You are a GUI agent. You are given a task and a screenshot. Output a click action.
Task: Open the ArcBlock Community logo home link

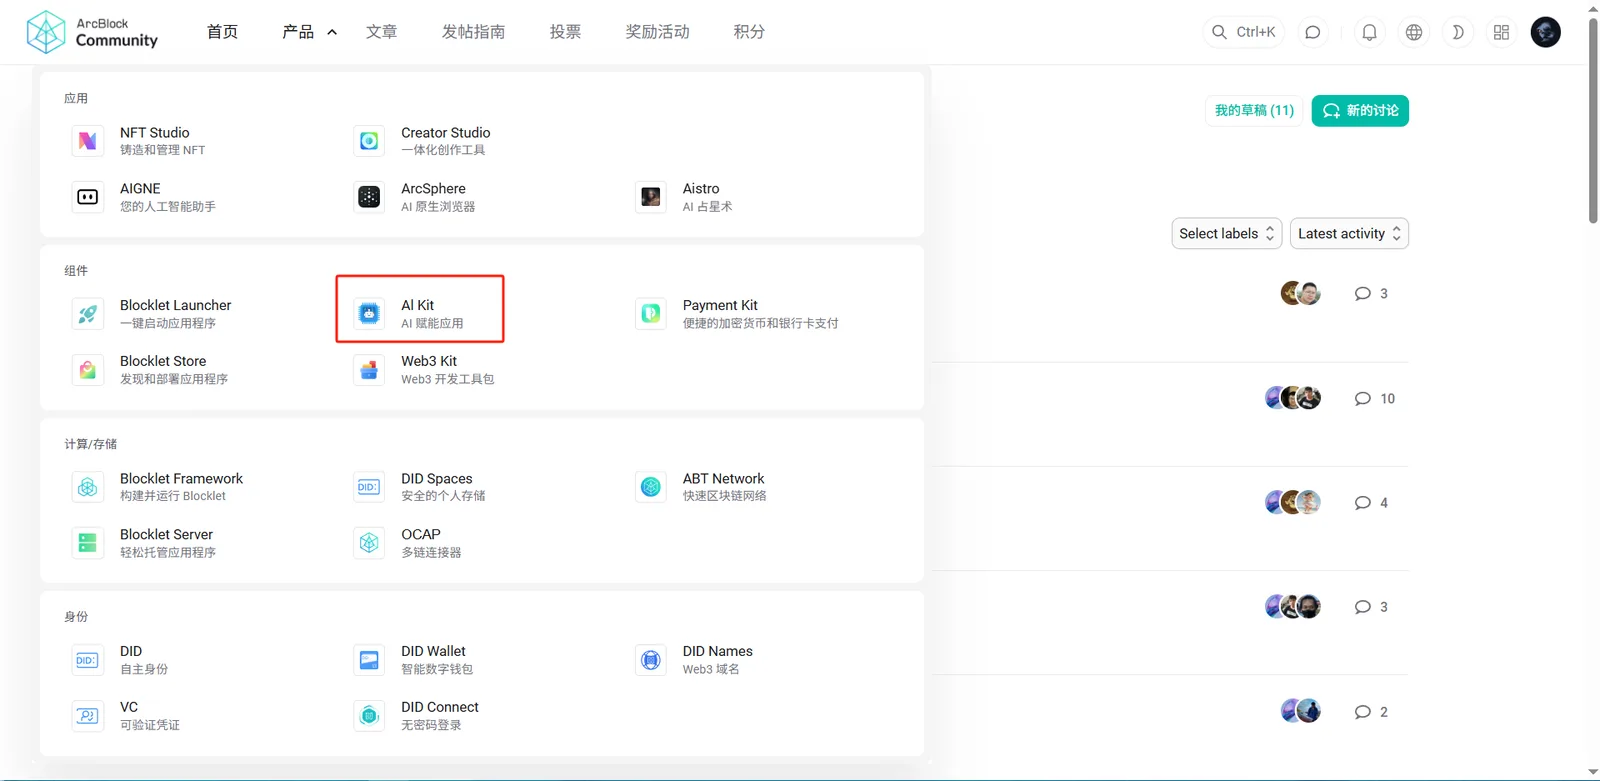pyautogui.click(x=92, y=32)
